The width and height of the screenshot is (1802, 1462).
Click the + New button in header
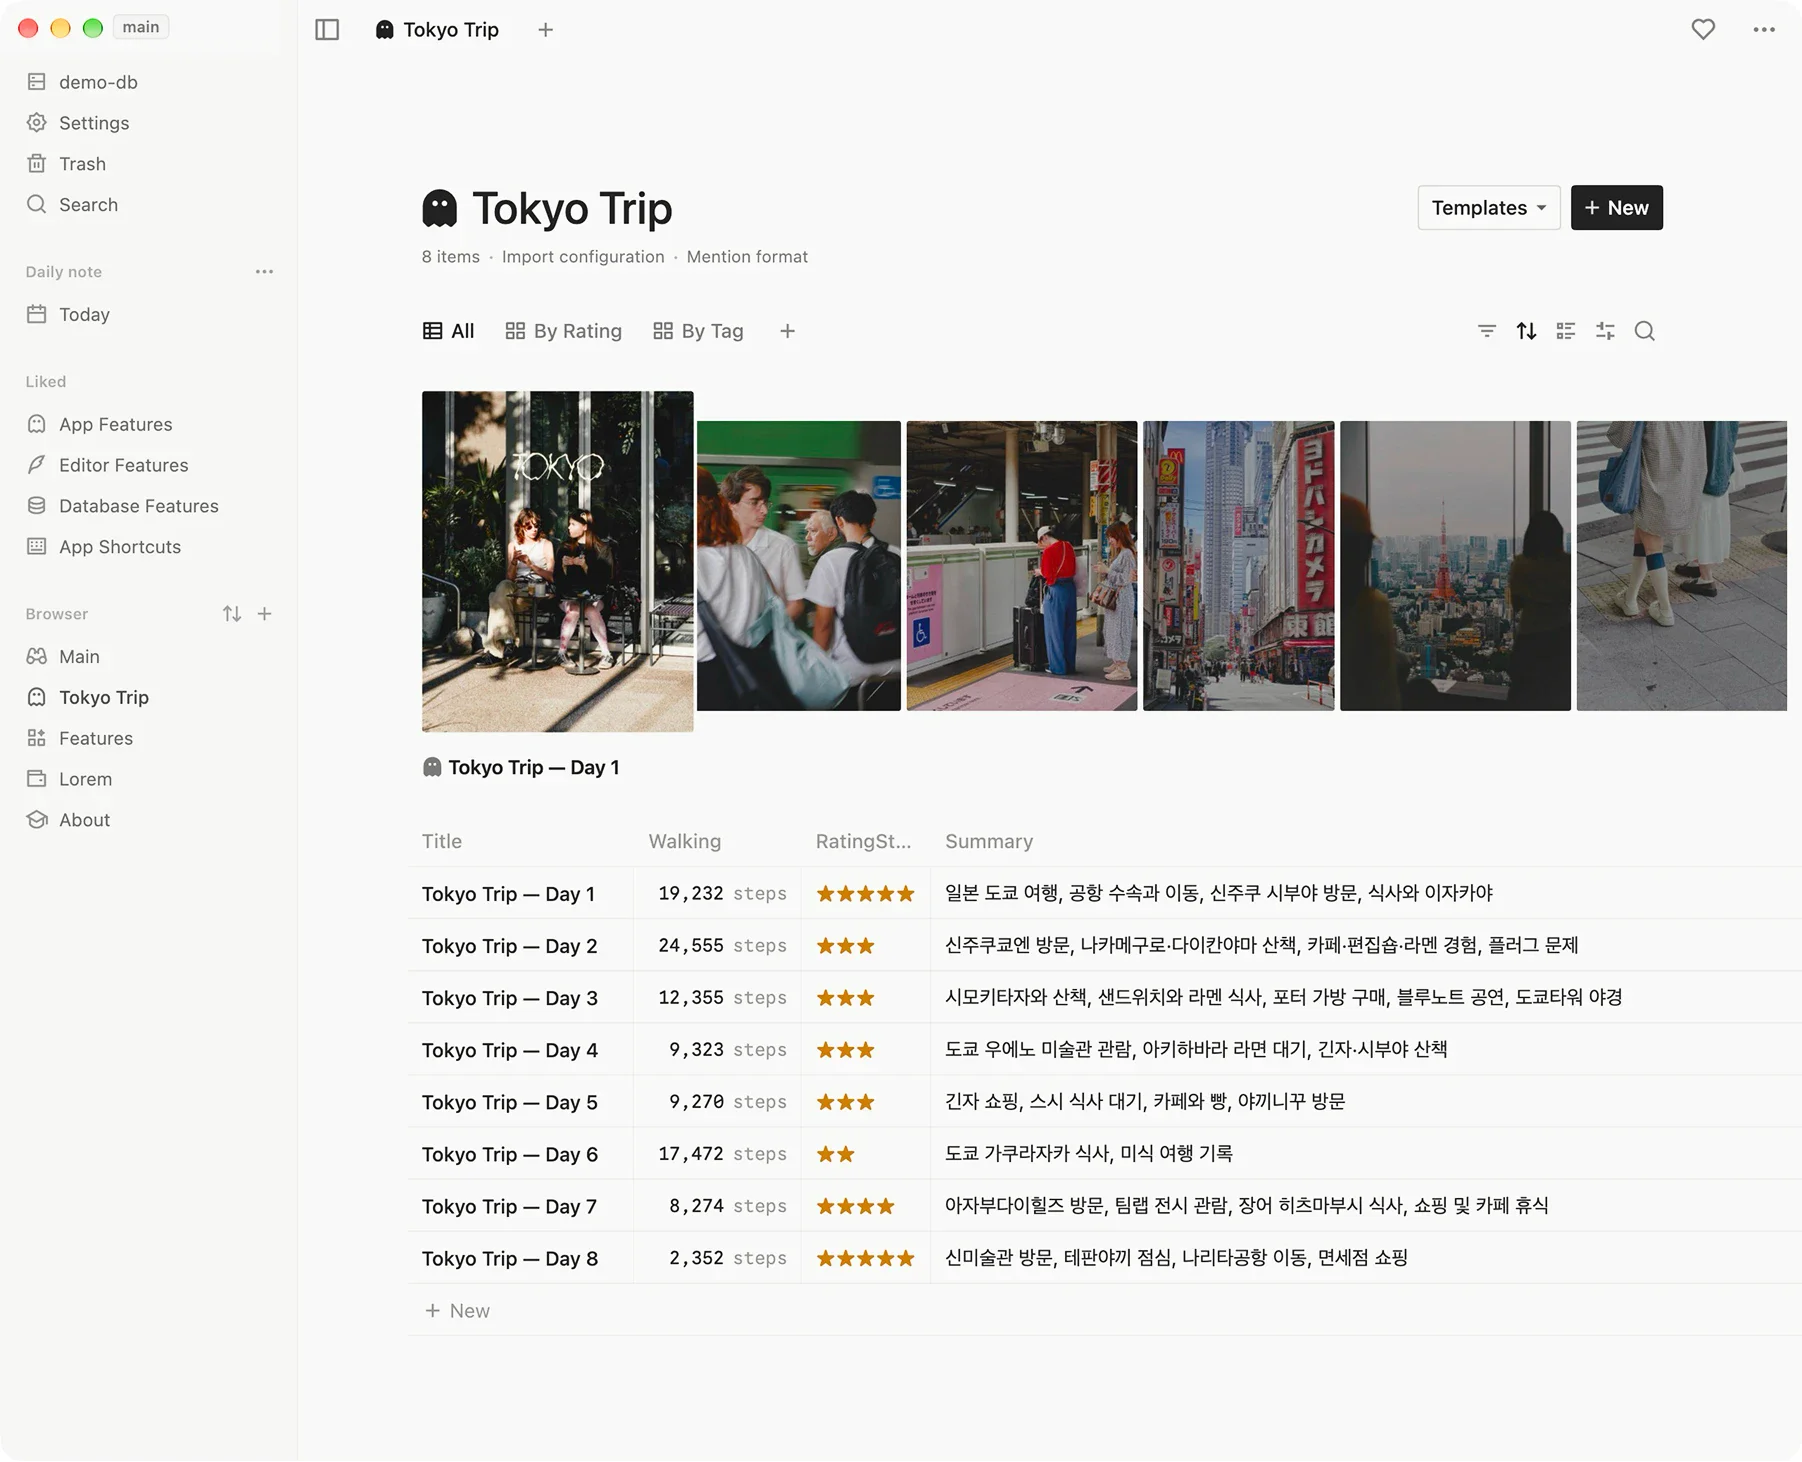tap(1616, 208)
